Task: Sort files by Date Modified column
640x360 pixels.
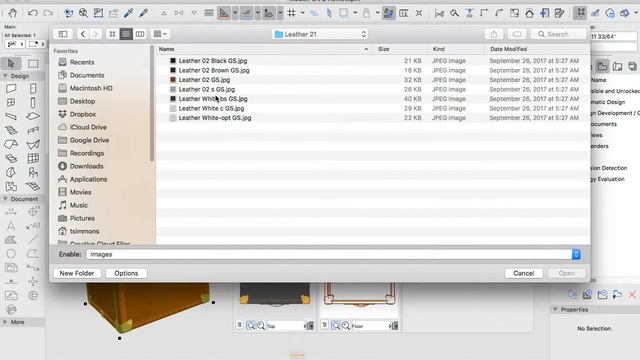Action: click(x=538, y=49)
